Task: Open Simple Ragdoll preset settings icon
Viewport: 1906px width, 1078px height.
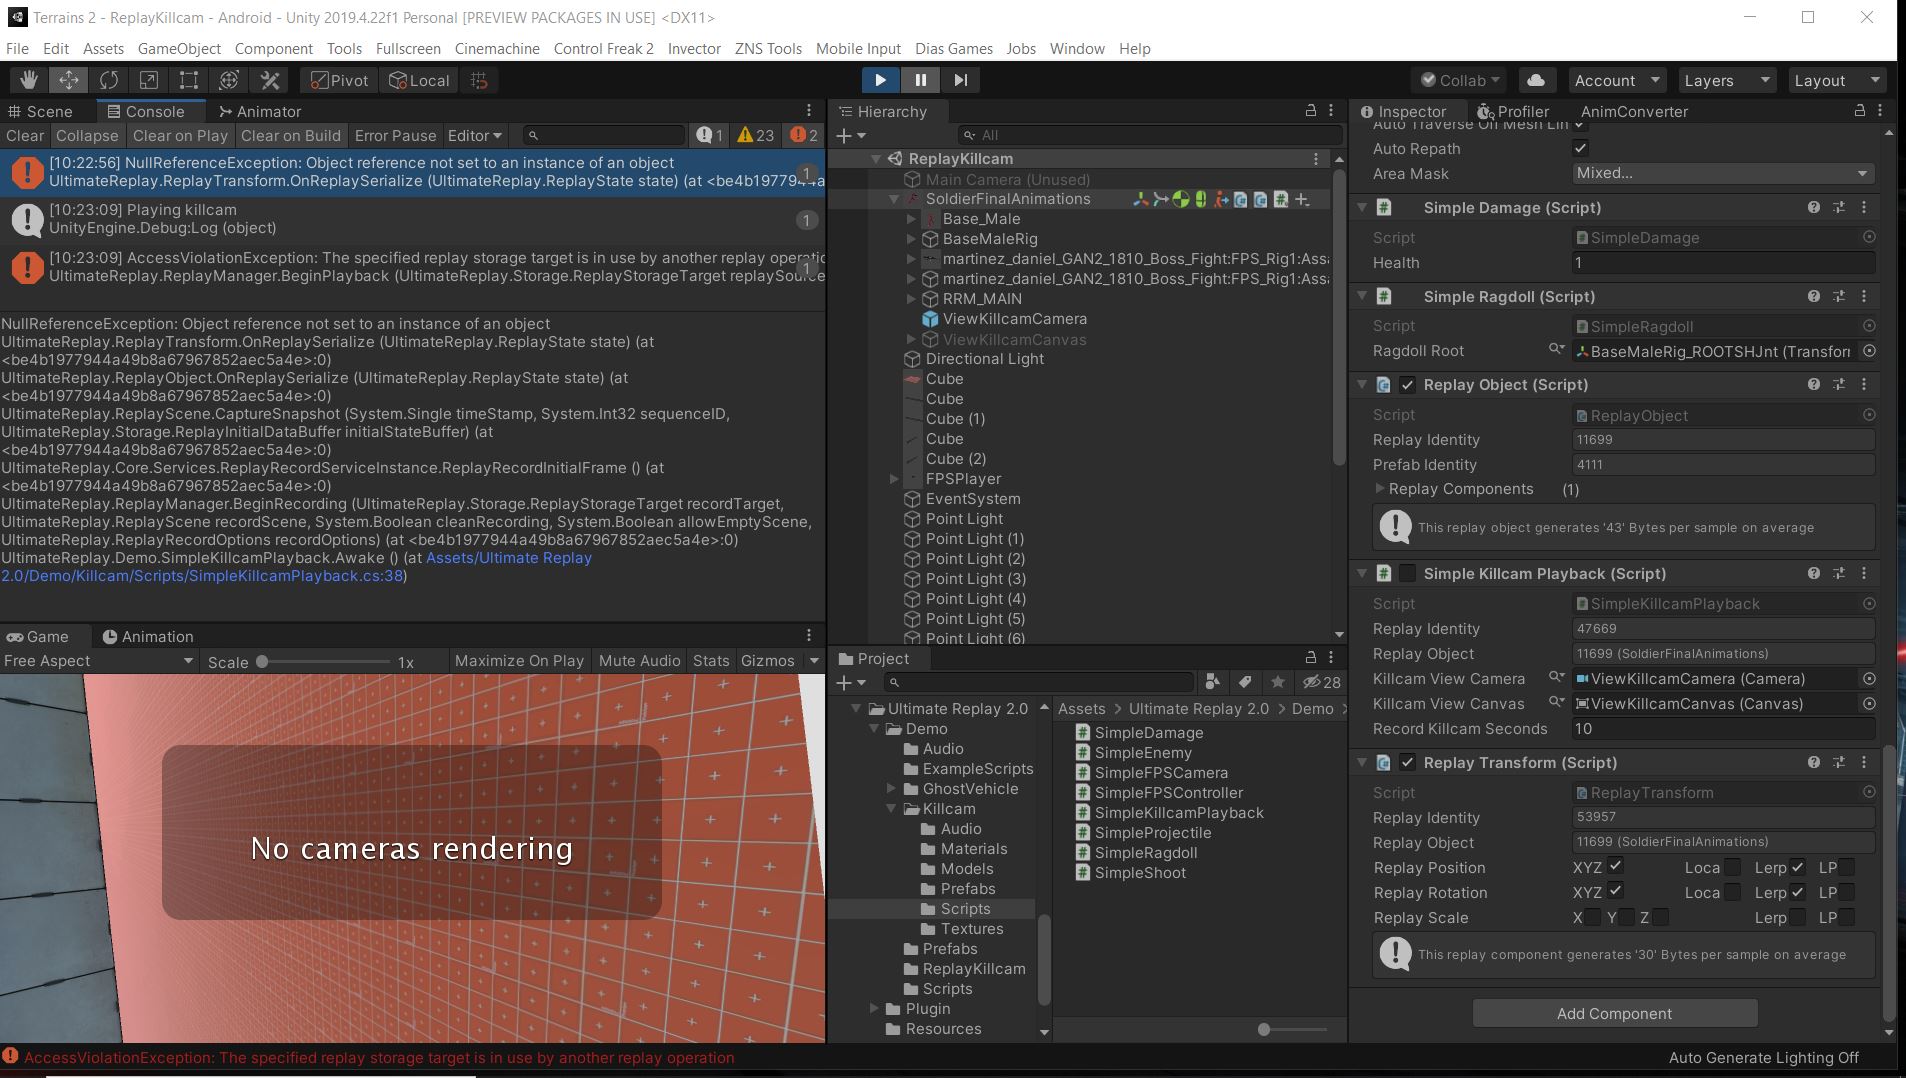Action: [x=1839, y=296]
